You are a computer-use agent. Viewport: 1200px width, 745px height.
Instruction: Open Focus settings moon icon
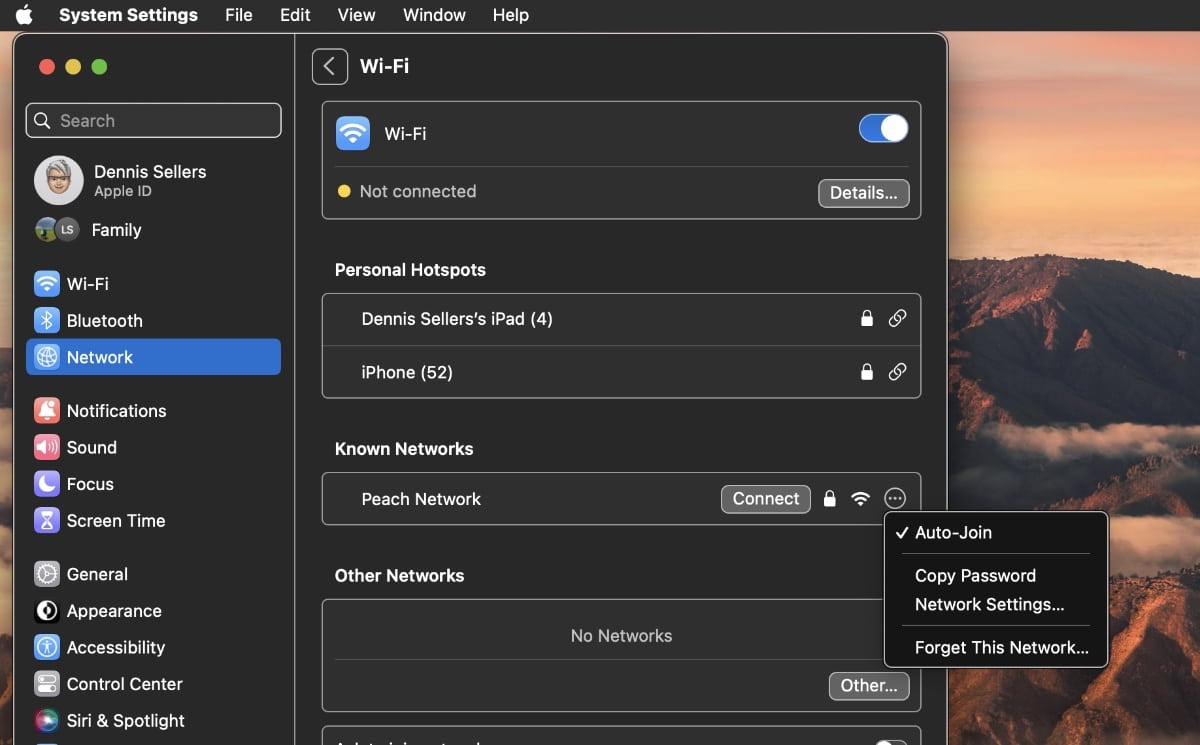point(47,484)
